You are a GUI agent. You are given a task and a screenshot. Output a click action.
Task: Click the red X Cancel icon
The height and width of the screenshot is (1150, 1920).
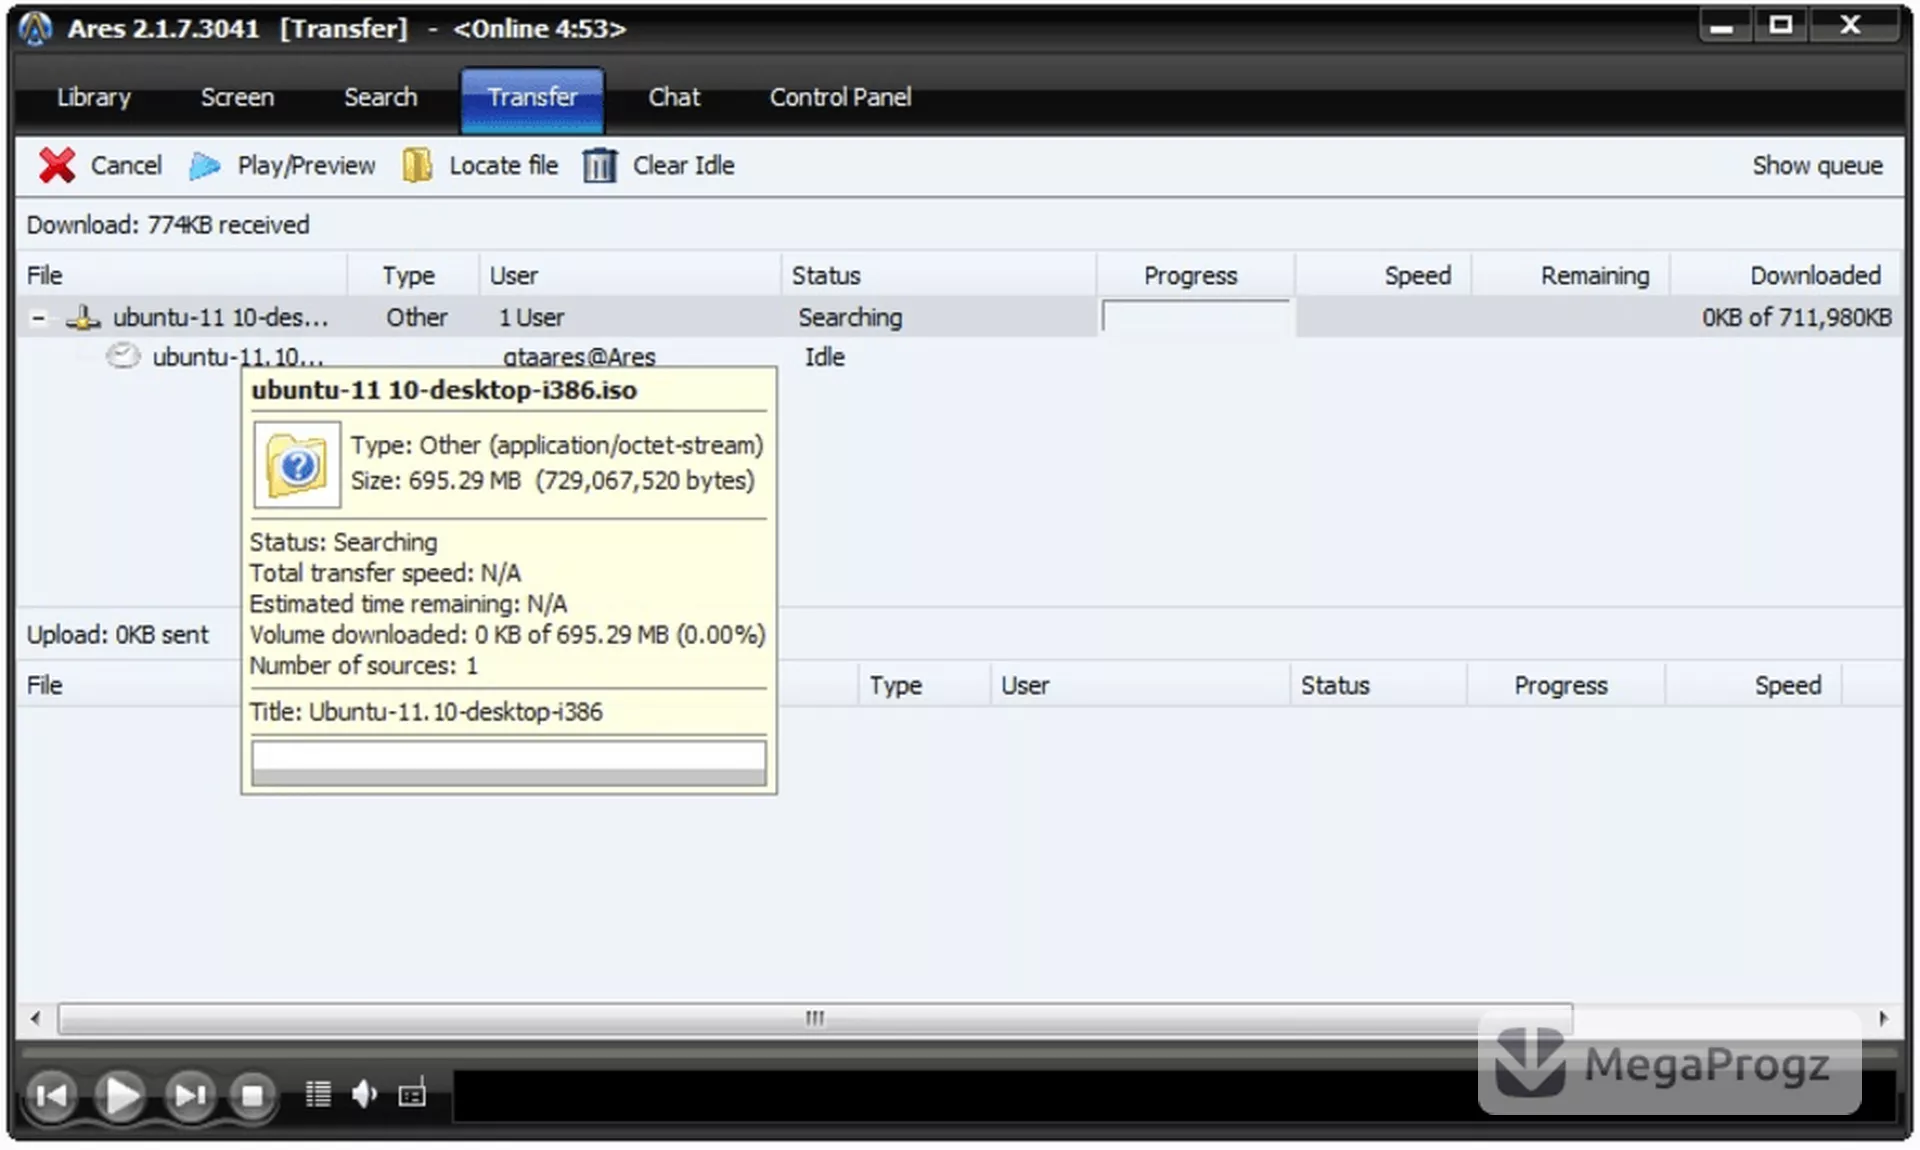pyautogui.click(x=57, y=165)
